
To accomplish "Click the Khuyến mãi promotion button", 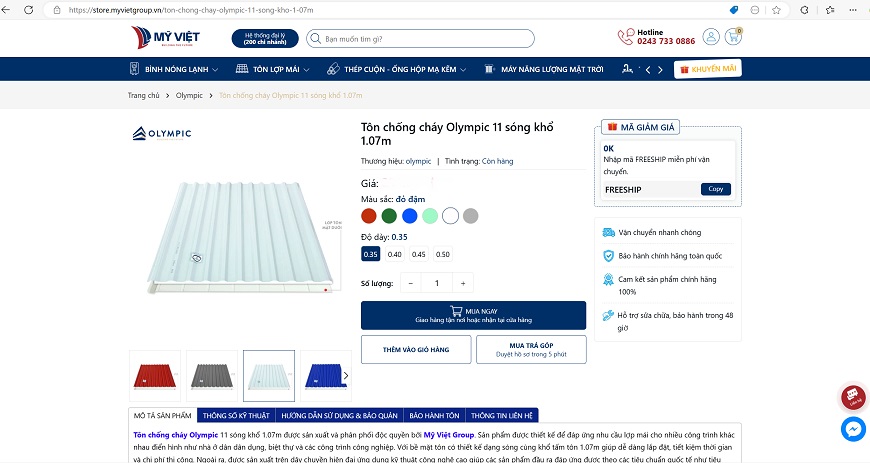I will [707, 69].
